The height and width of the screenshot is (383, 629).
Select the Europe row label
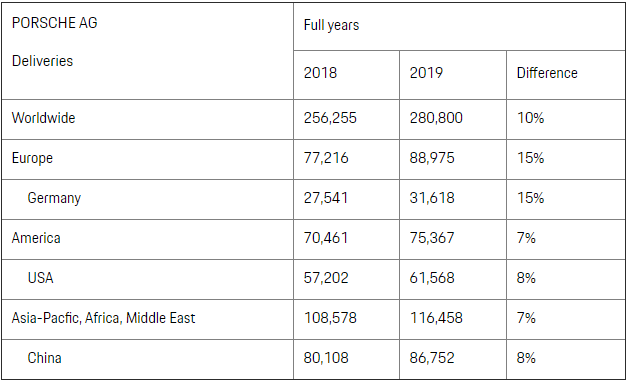pyautogui.click(x=32, y=158)
